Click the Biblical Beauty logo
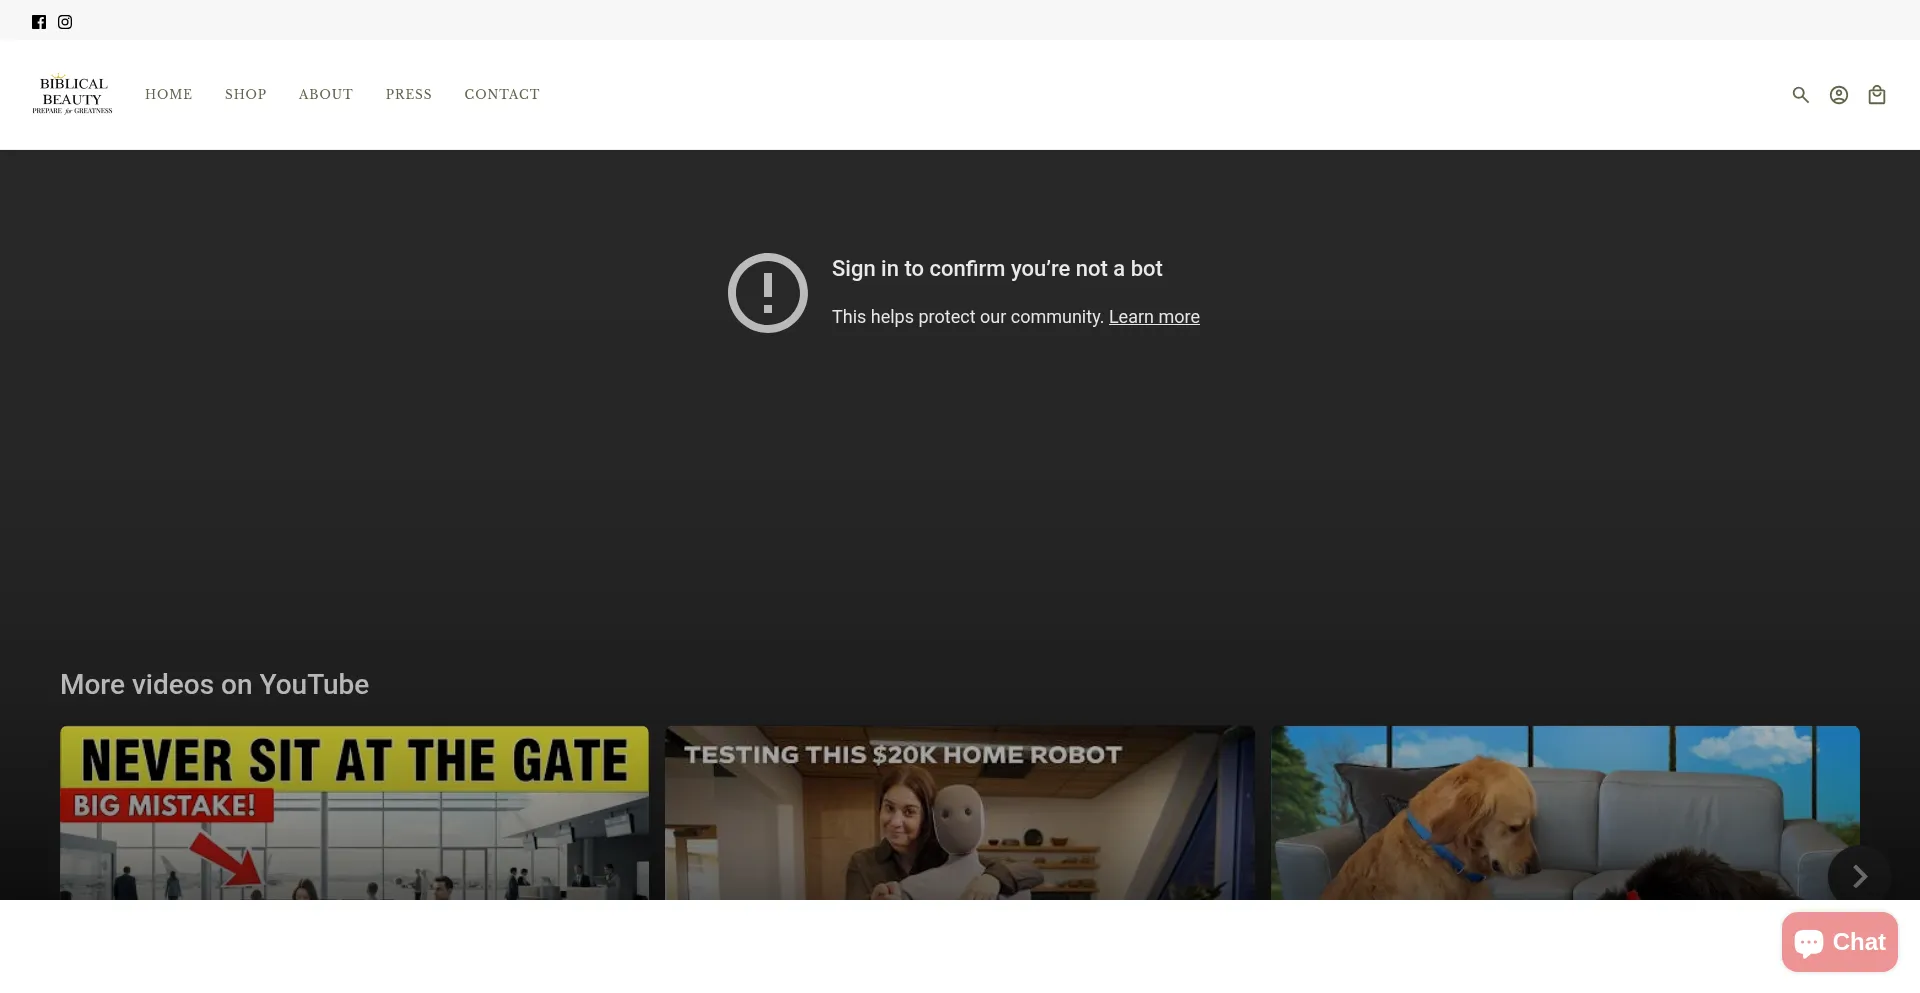Screen dimensions: 1920x993 coord(72,95)
